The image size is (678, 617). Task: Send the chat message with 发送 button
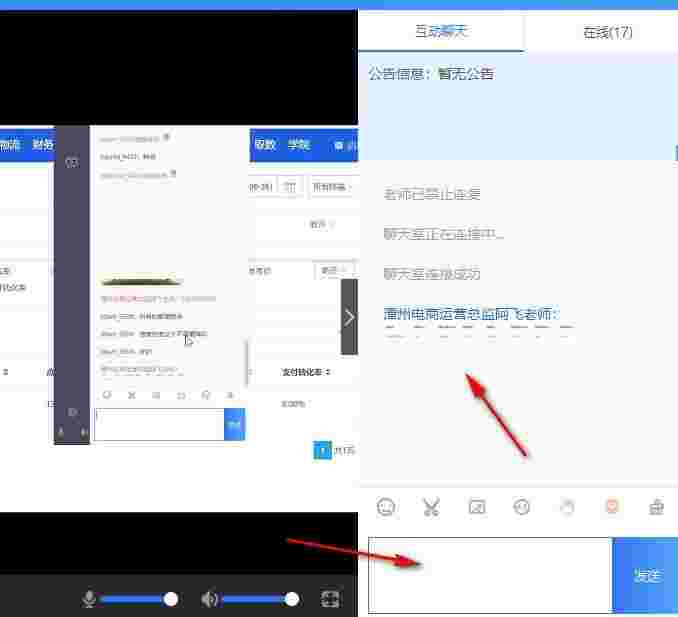[x=645, y=575]
